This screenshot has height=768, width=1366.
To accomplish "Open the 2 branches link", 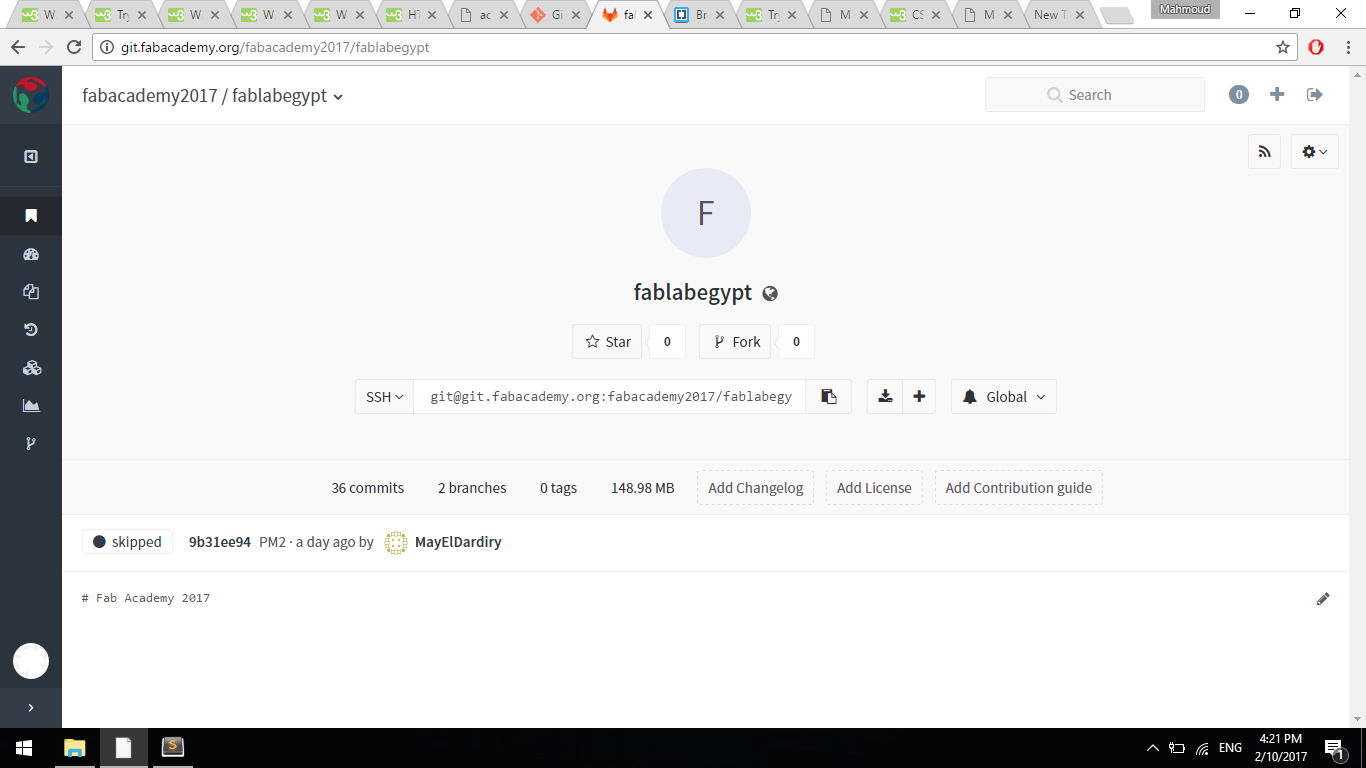I will coord(472,488).
